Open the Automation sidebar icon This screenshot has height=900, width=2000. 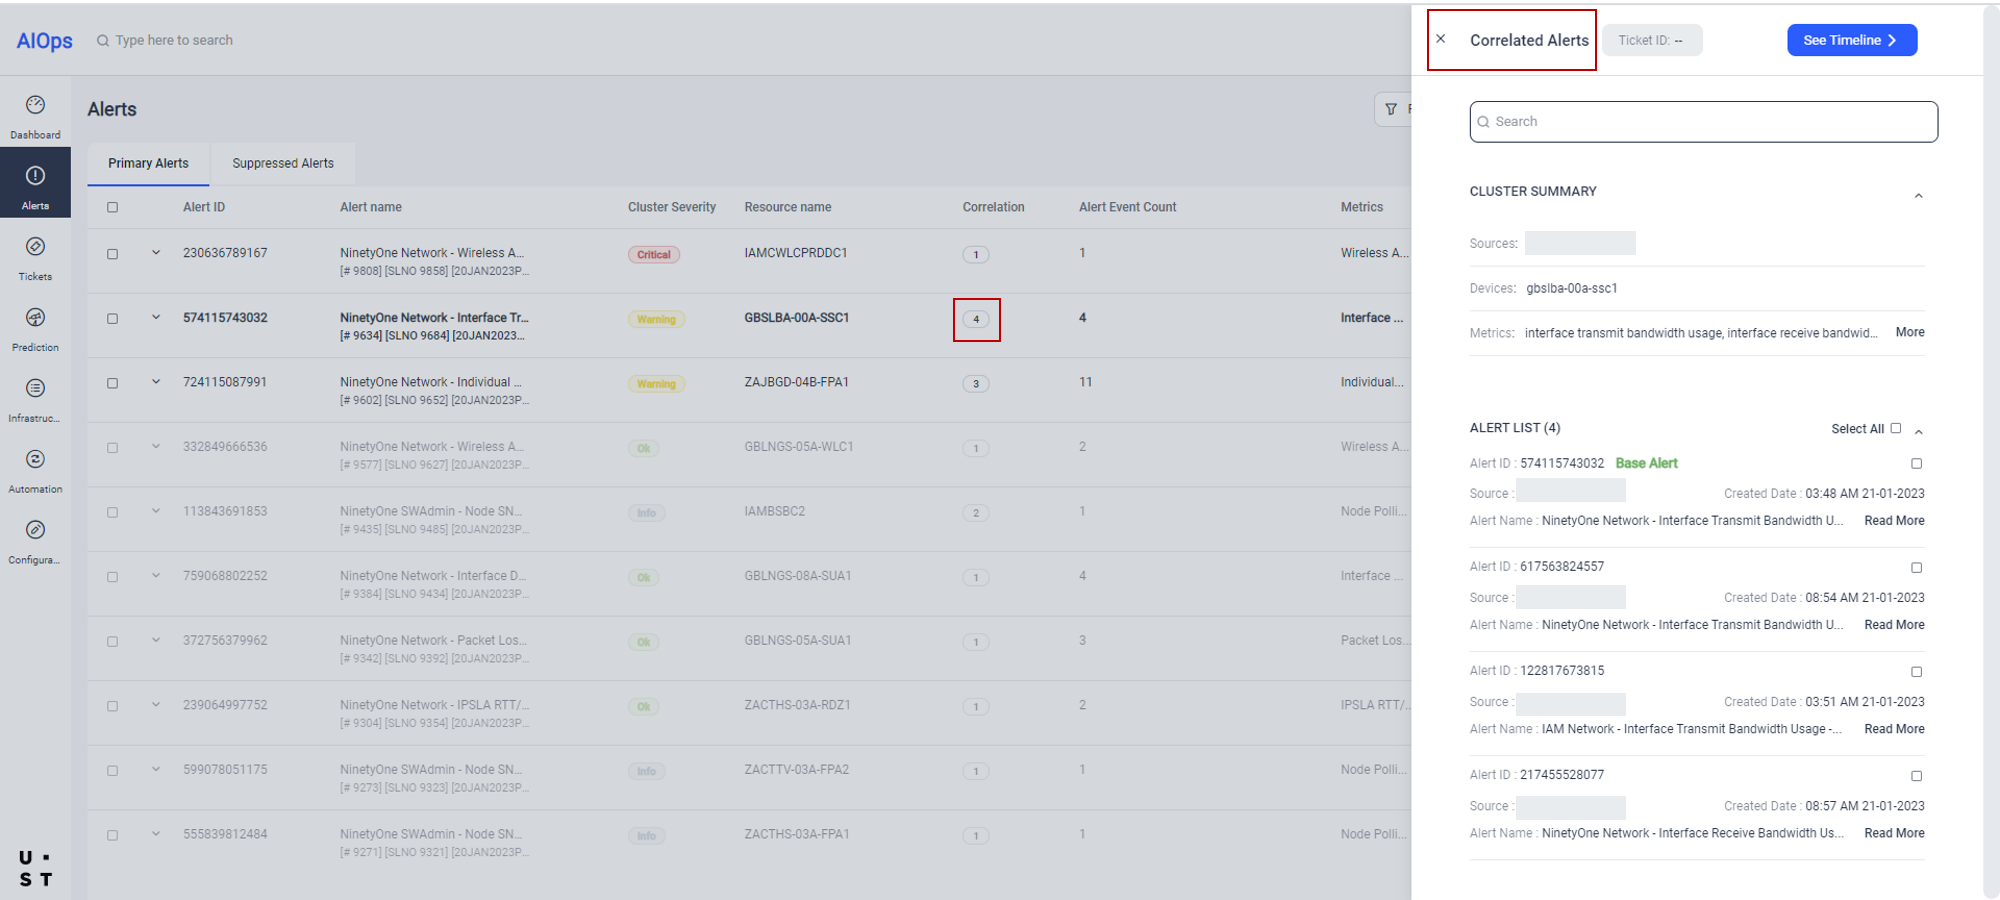click(x=35, y=460)
